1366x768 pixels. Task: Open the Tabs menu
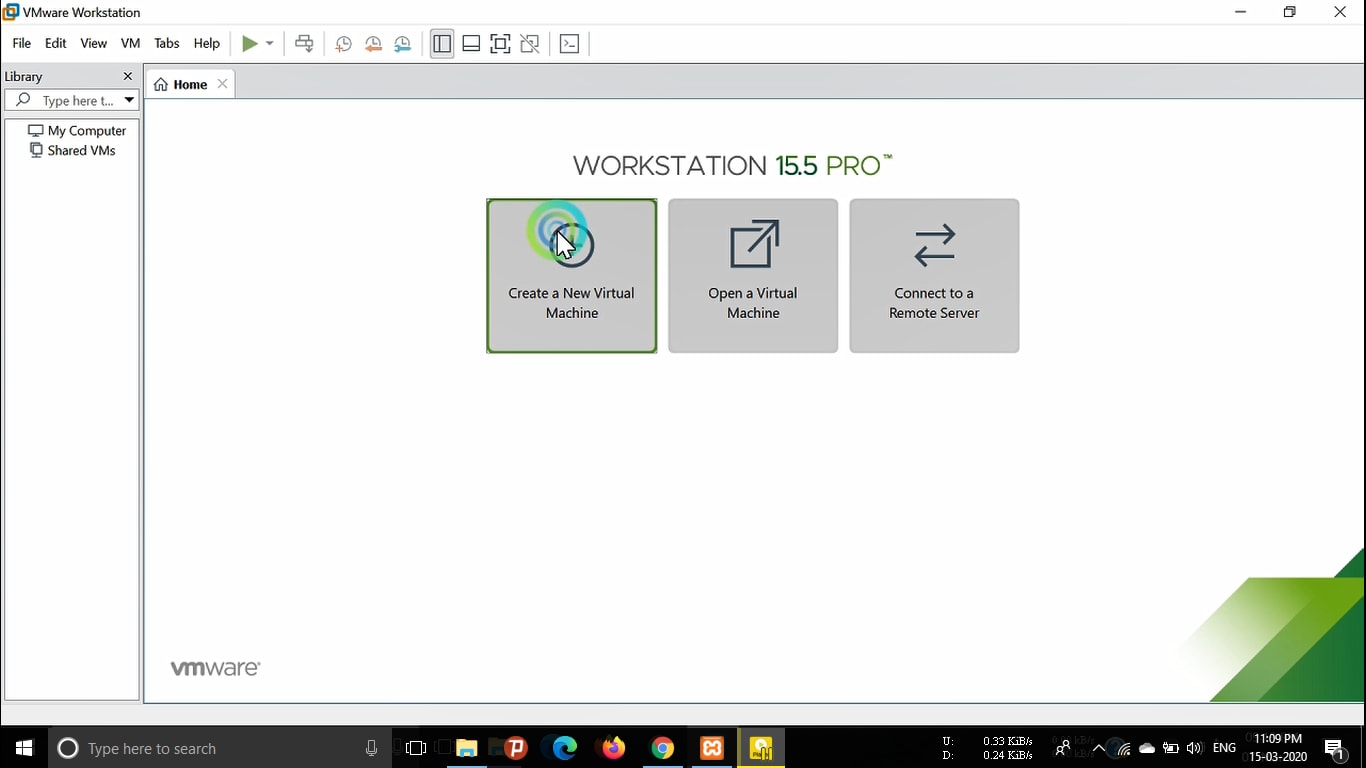167,43
